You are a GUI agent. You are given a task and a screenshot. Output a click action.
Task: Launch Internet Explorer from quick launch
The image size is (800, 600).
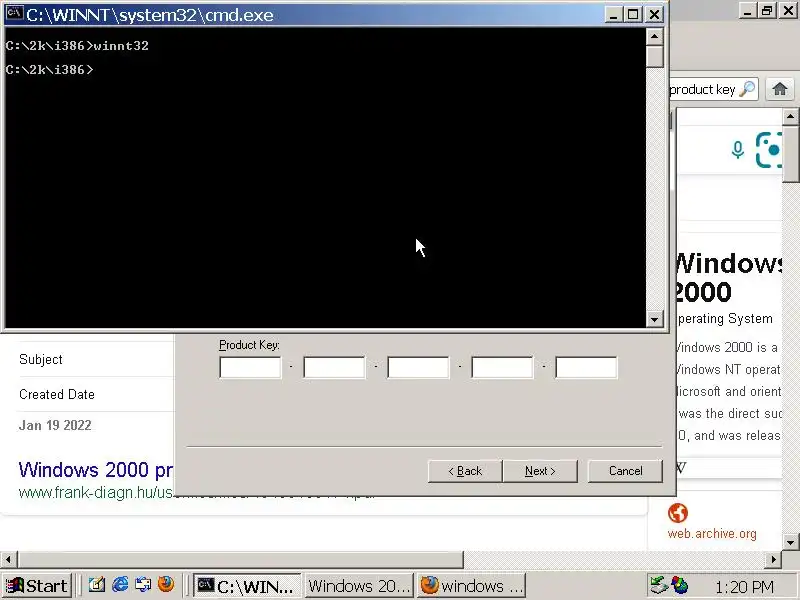pos(120,584)
